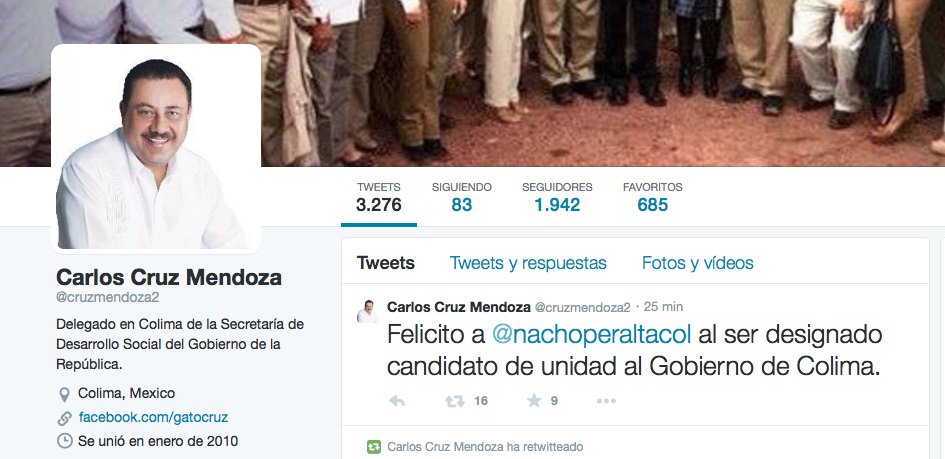Open more options ellipsis on tweet

606,401
